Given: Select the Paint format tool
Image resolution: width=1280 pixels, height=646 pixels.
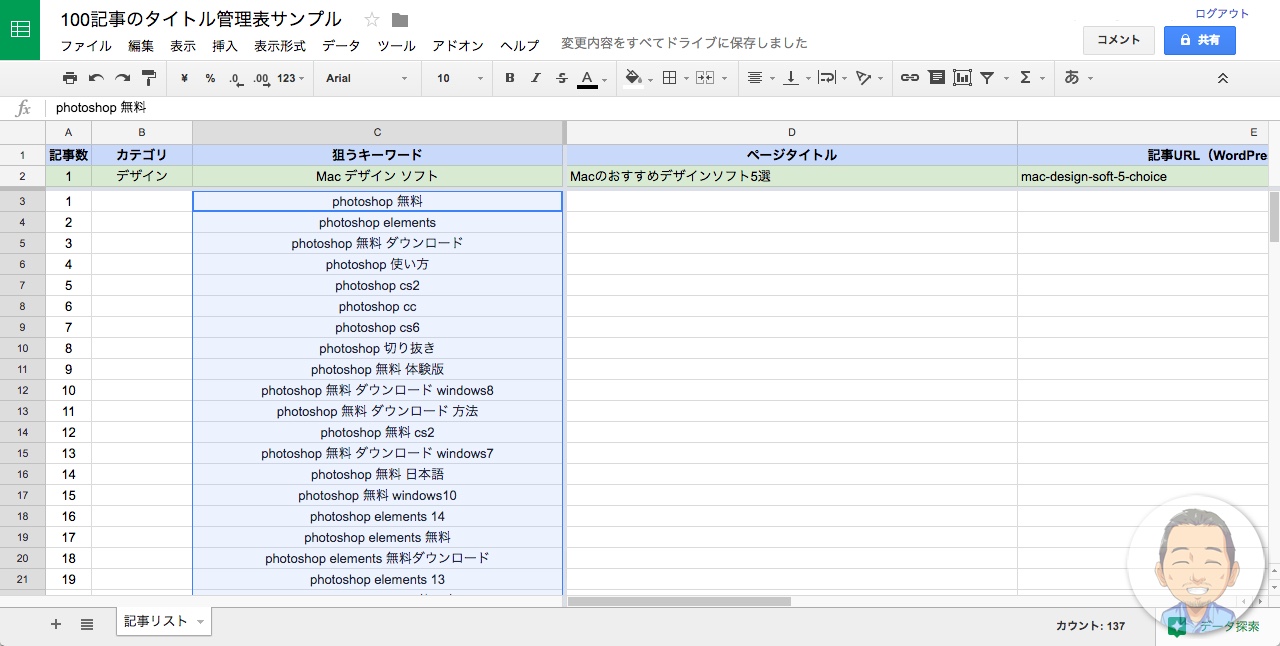Looking at the screenshot, I should pos(149,78).
